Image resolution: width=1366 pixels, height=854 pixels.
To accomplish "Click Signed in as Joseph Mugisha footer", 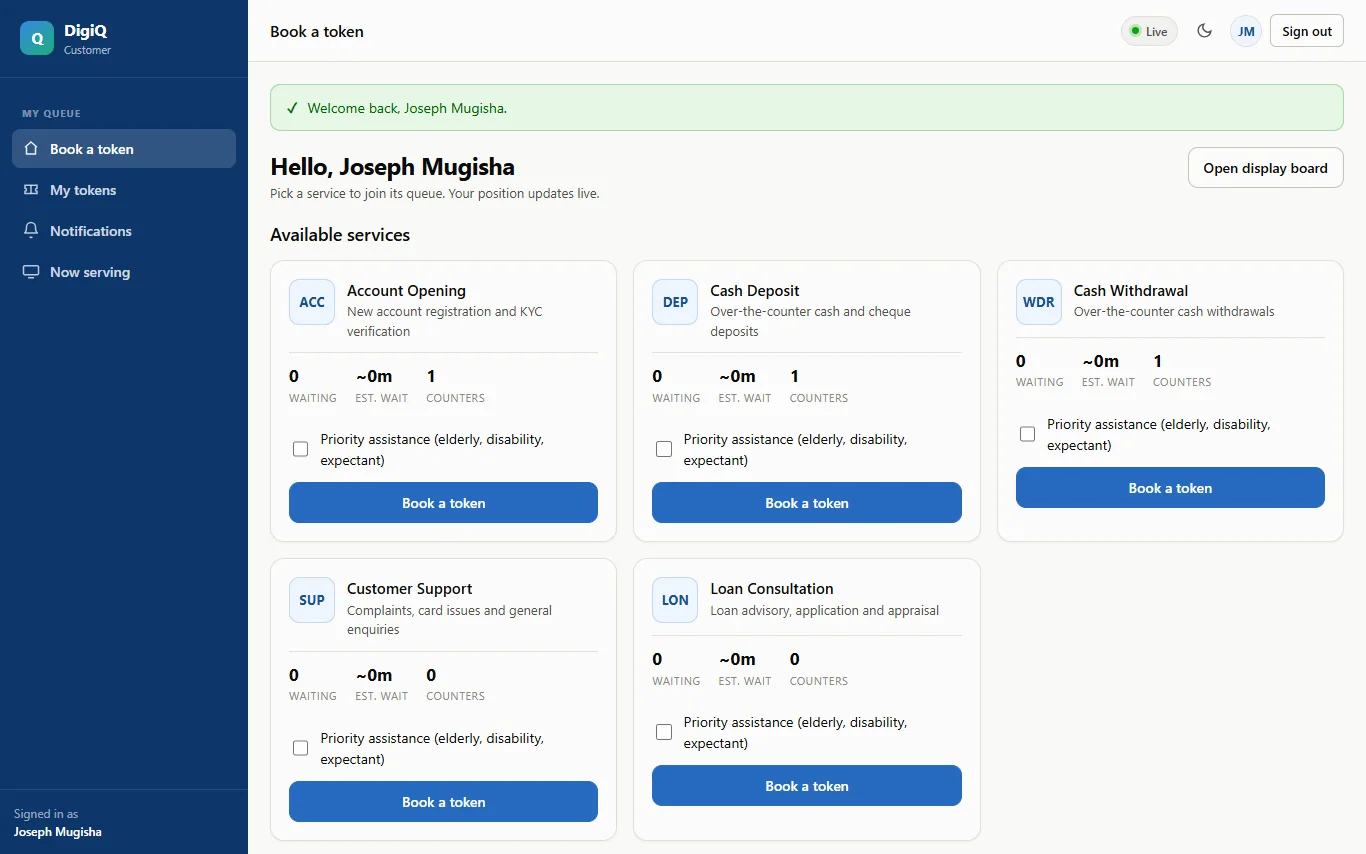I will pyautogui.click(x=58, y=823).
